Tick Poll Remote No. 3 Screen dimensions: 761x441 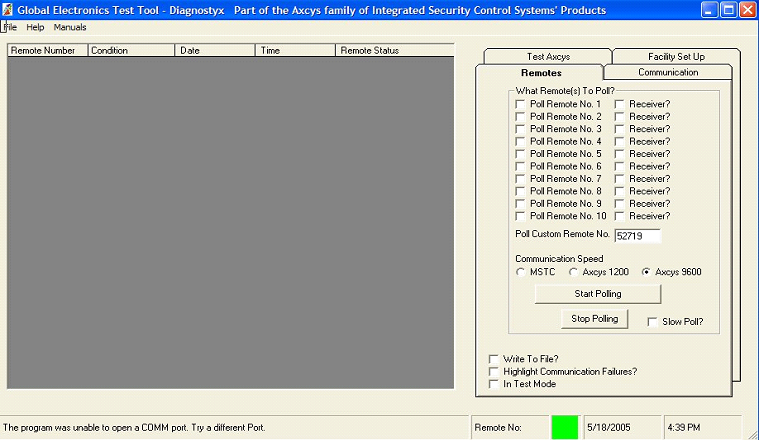coord(520,129)
